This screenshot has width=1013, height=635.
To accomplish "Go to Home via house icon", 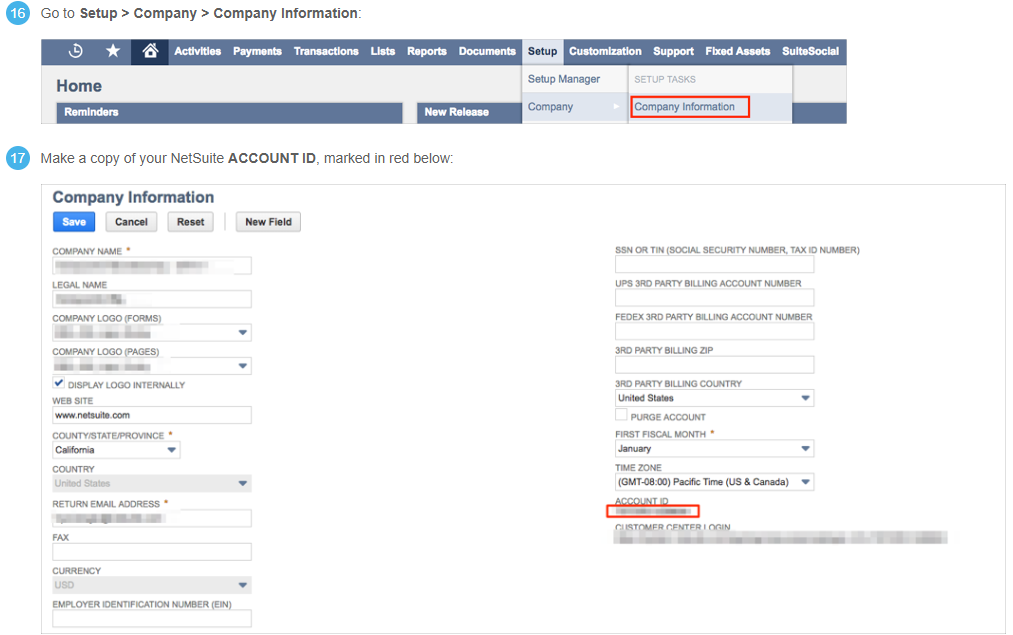I will [x=150, y=52].
